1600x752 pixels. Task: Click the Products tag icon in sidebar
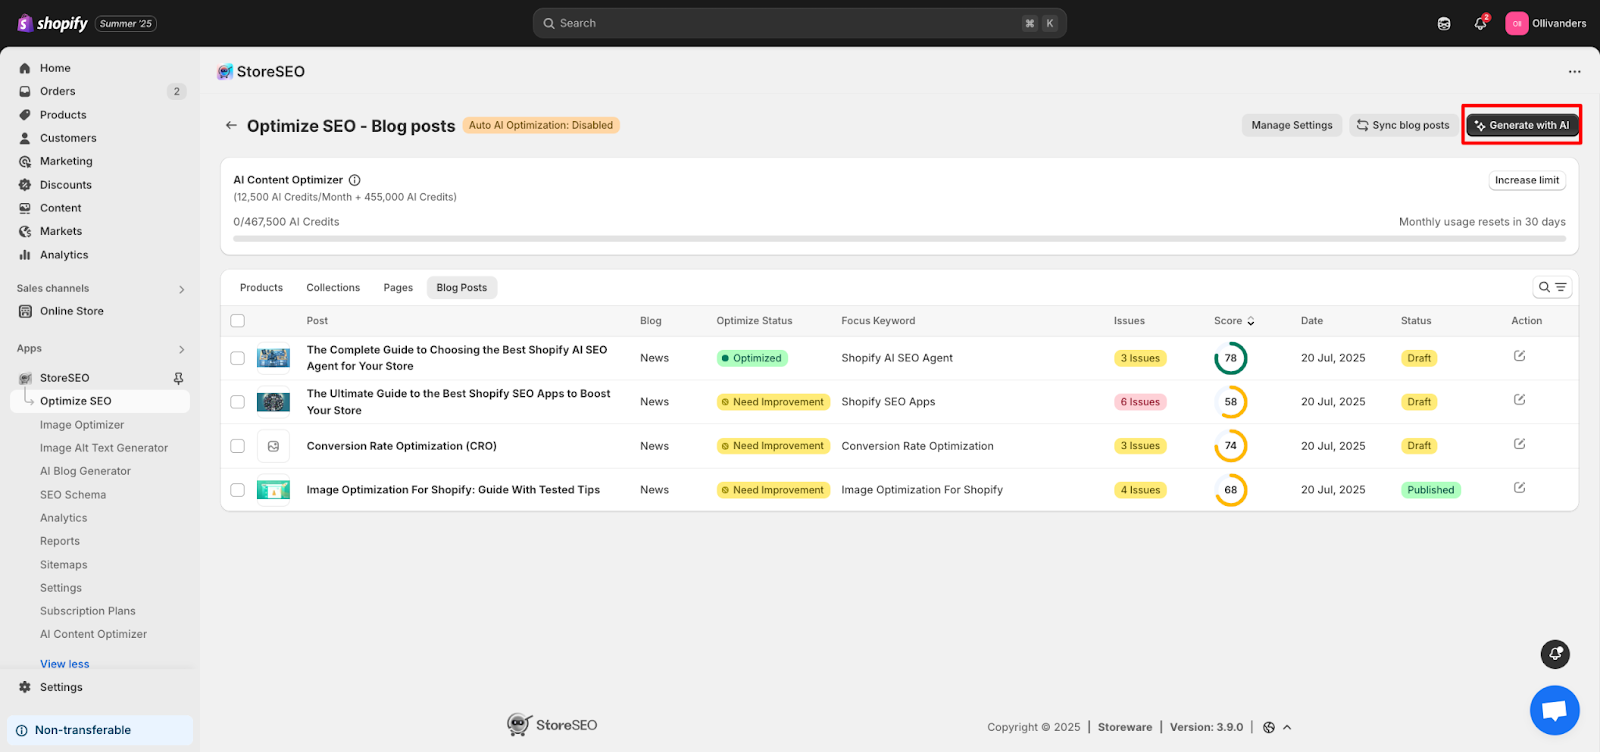click(25, 115)
